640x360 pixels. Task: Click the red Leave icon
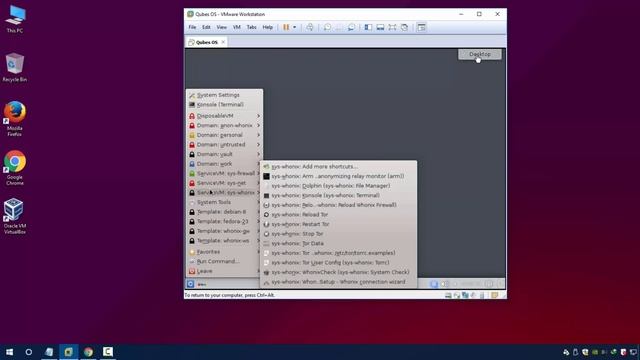click(192, 271)
